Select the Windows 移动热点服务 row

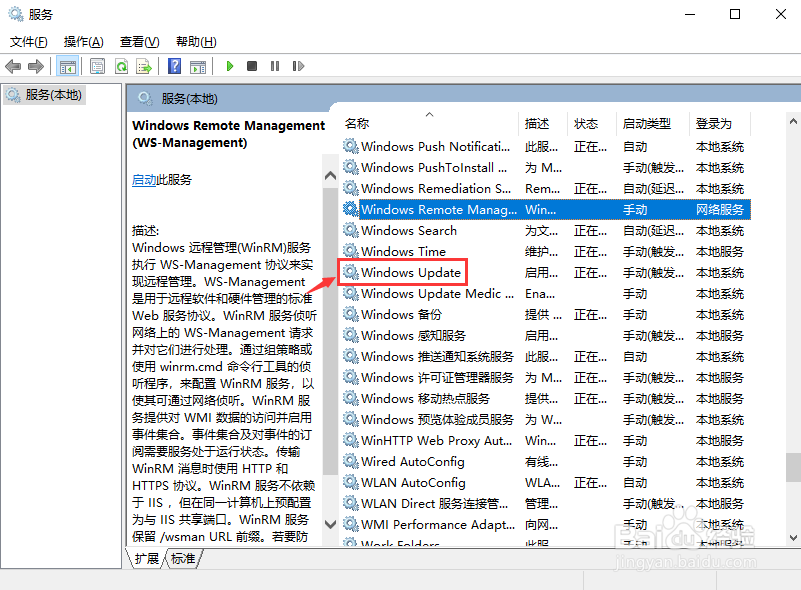546,398
